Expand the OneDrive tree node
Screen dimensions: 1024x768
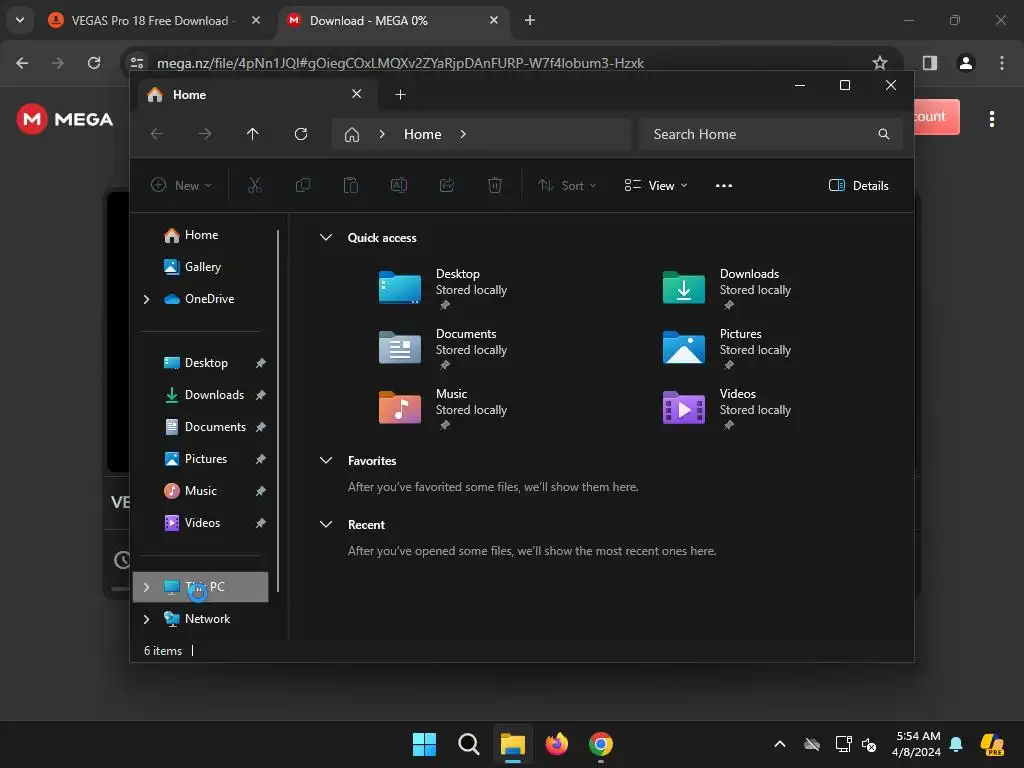pyautogui.click(x=146, y=299)
